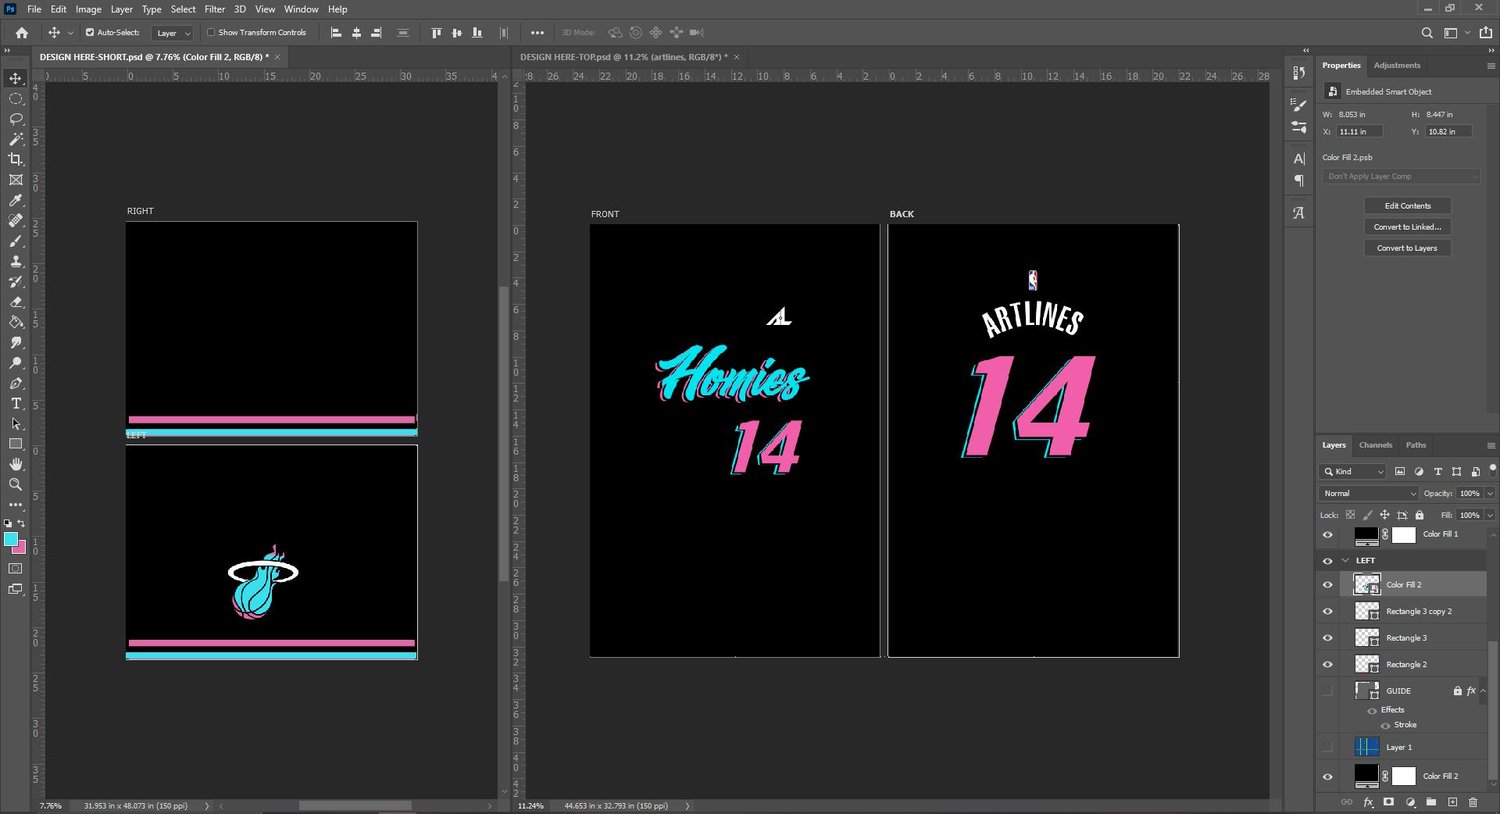Collapse the LEFT layer group
Screen dimensions: 1500x814
pos(1345,561)
